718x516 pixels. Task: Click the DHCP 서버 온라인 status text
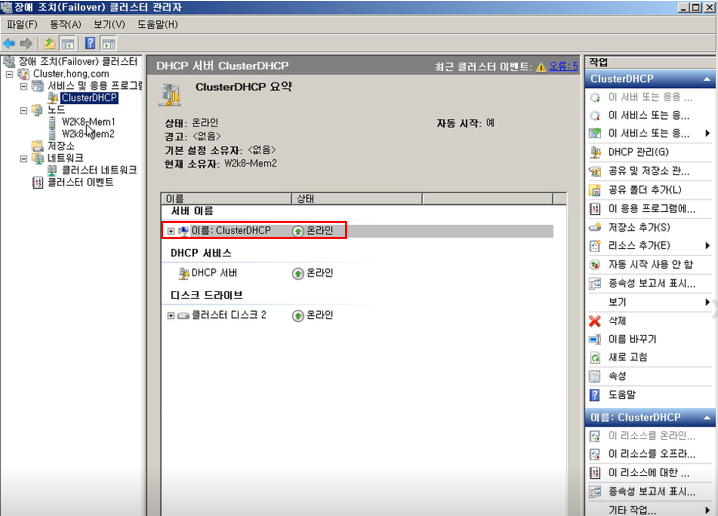coord(319,273)
